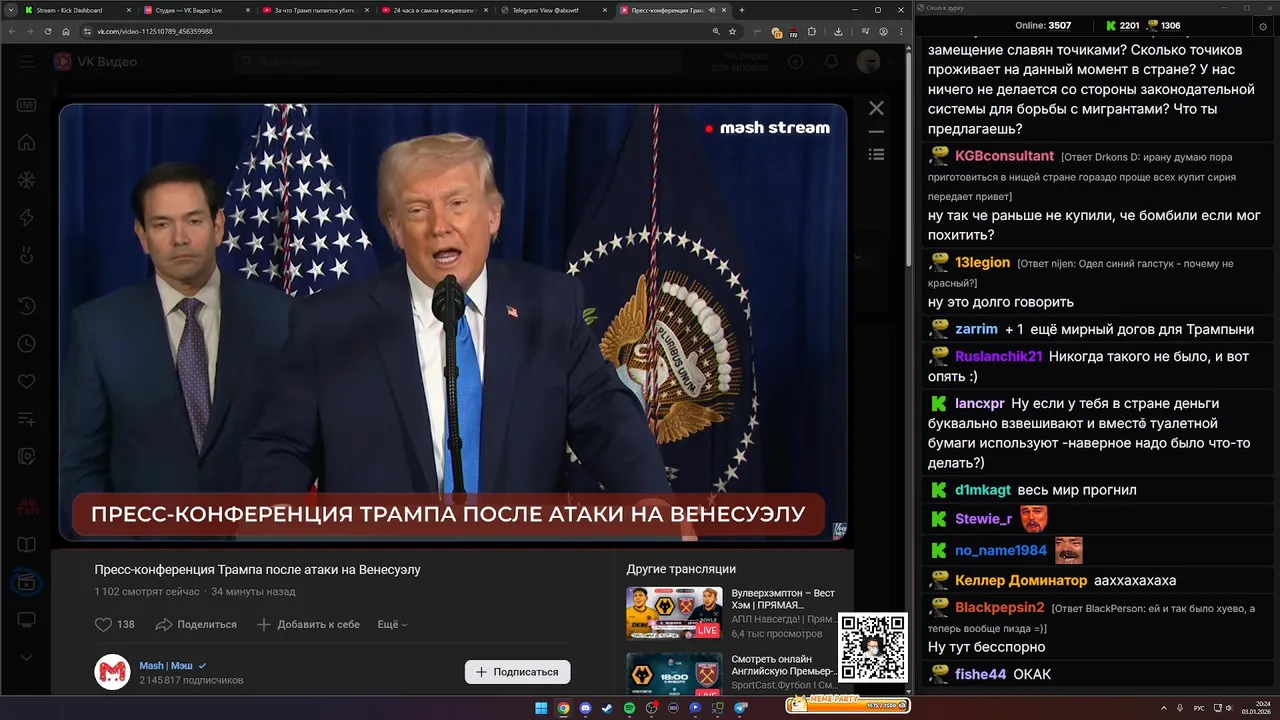The image size is (1280, 720).
Task: Open the zoom magnifier icon in address bar
Action: (x=716, y=31)
